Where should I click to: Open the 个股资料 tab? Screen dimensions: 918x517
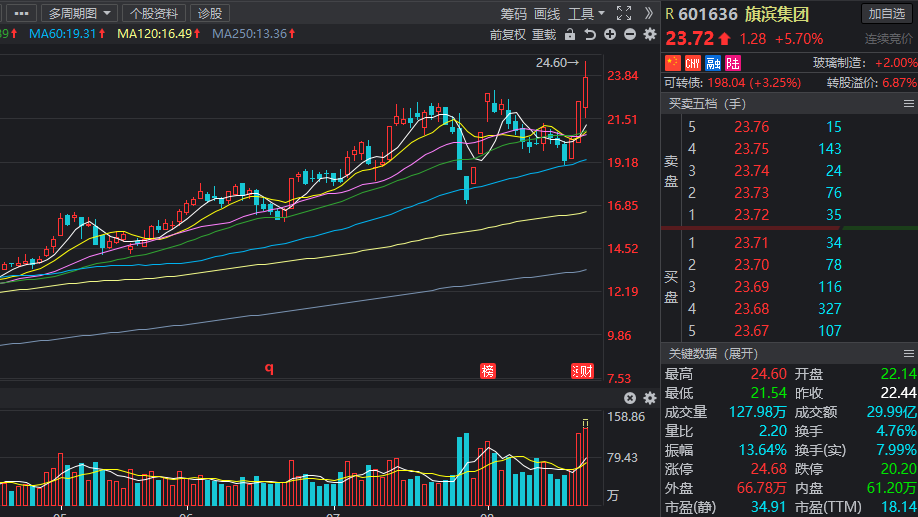click(154, 13)
